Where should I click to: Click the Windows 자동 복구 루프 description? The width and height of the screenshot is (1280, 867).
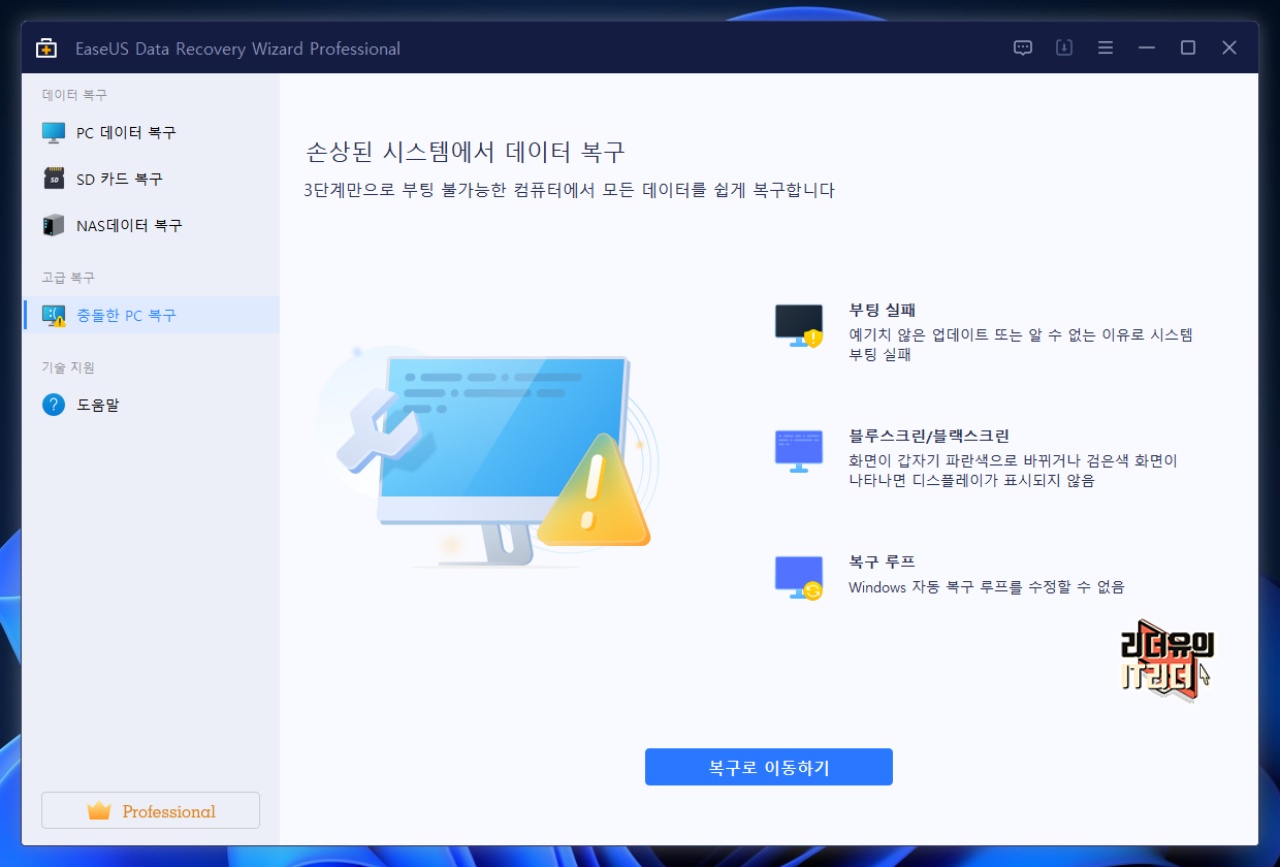pos(986,587)
